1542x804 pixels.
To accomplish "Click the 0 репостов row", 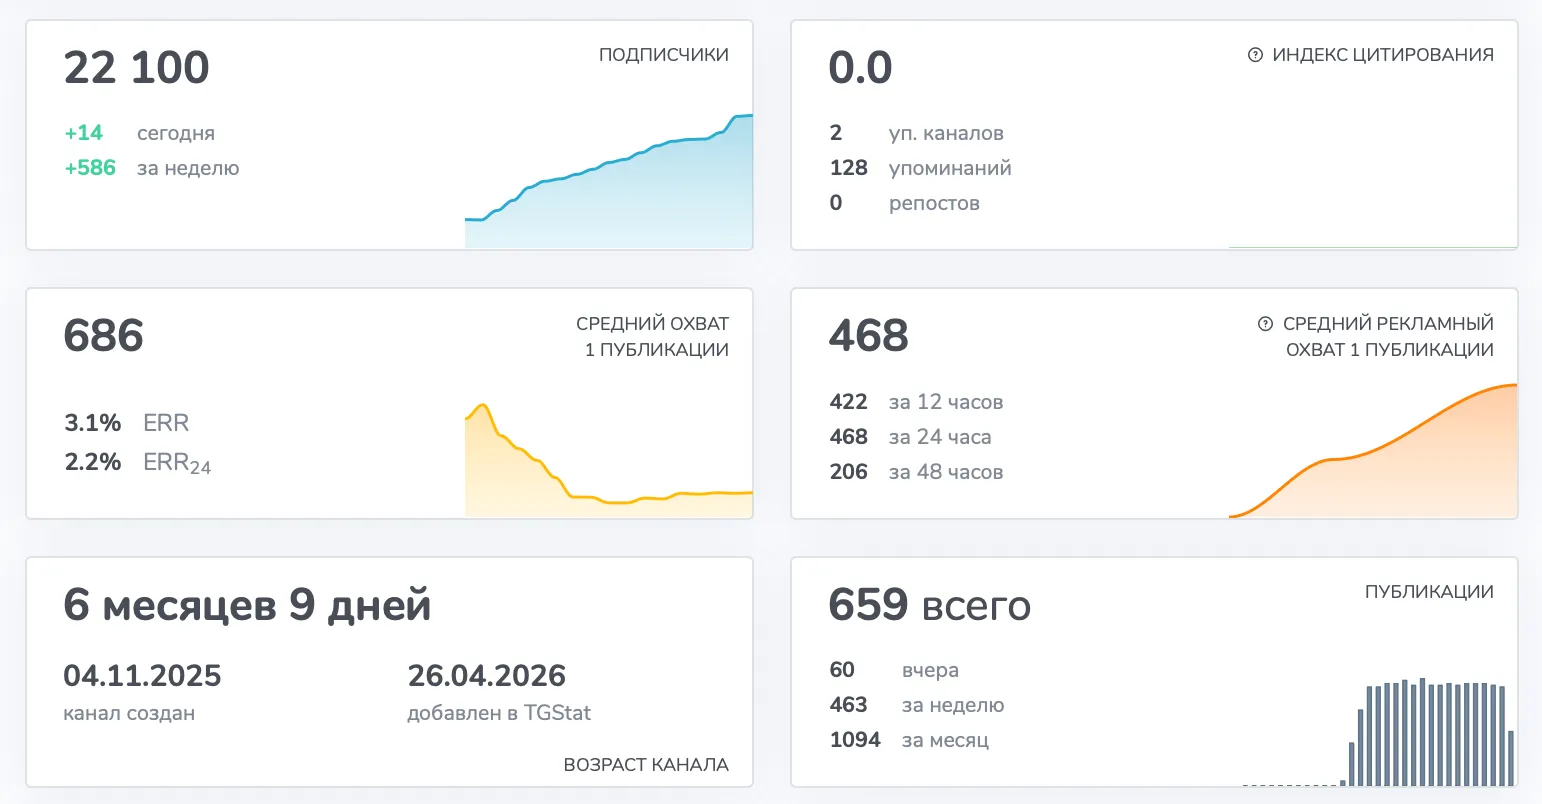I will tap(905, 203).
